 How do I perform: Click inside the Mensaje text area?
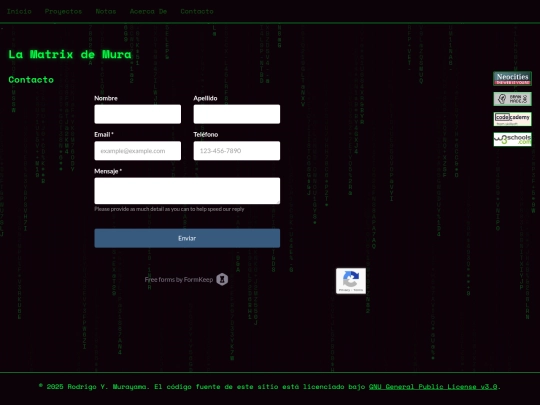pos(187,191)
